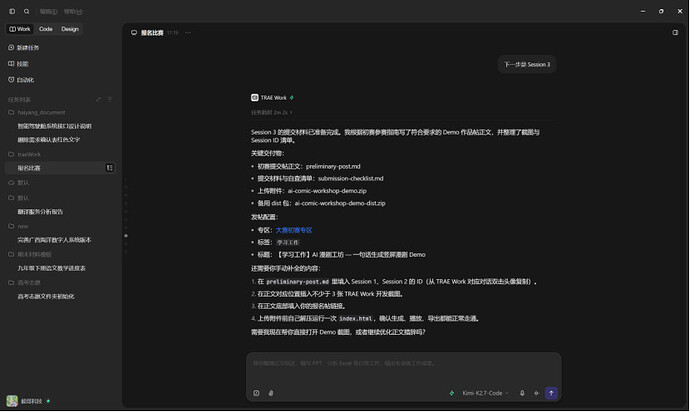Collapse the haiyang_document folder
This screenshot has width=690, height=412.
coord(37,113)
